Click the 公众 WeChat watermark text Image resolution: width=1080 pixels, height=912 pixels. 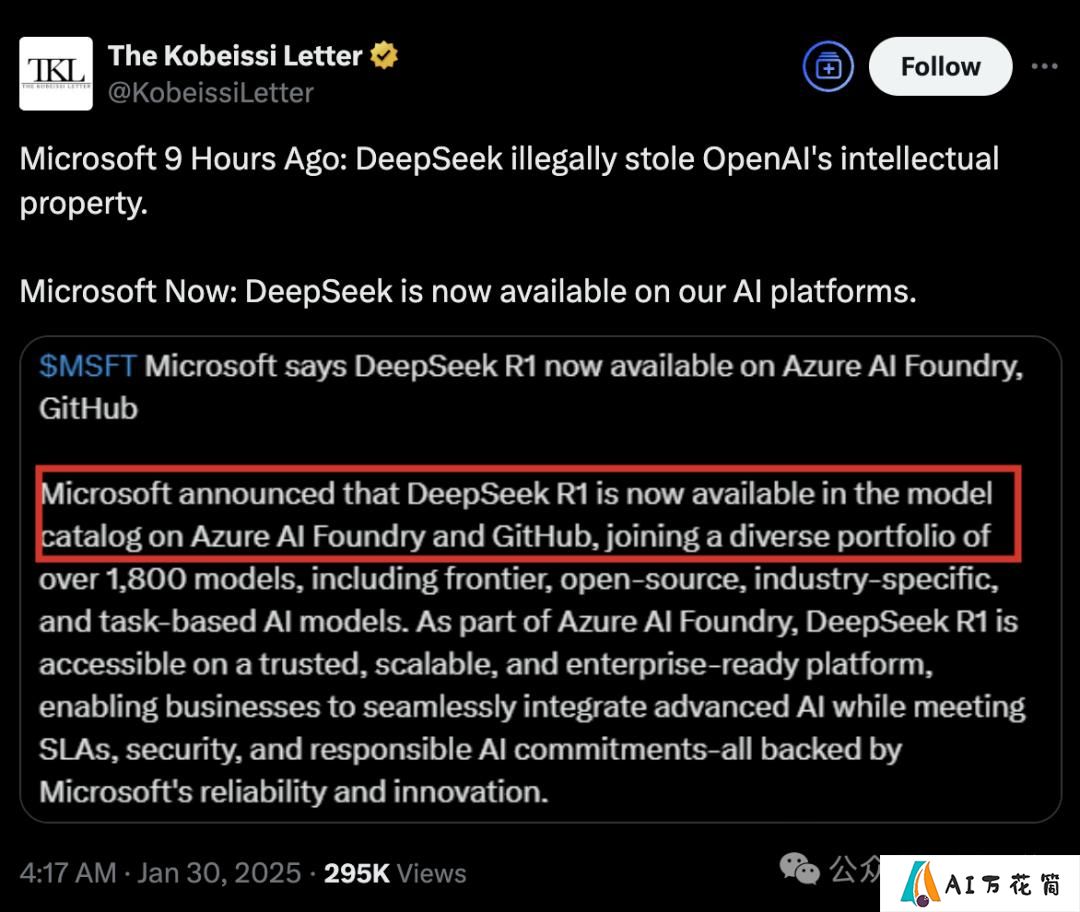pos(854,868)
